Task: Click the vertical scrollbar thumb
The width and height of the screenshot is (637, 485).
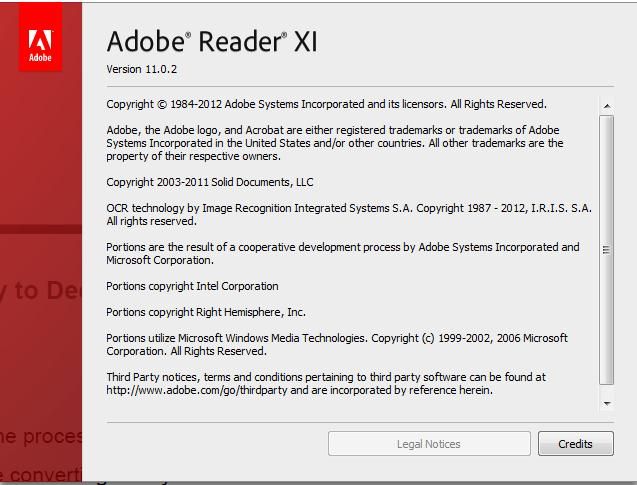Action: click(x=607, y=250)
